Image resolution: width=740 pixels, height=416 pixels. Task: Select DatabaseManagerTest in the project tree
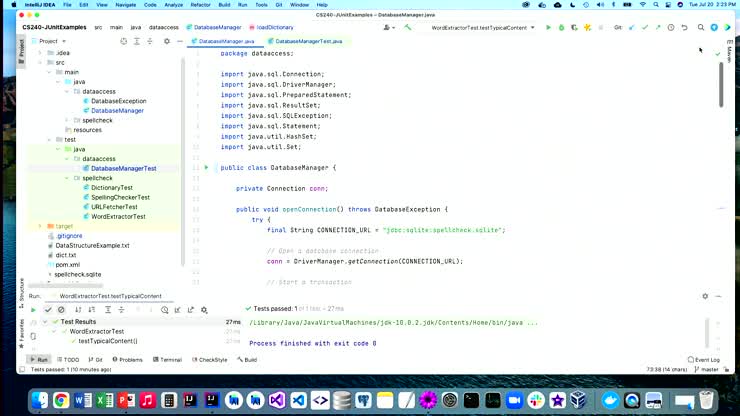pos(124,169)
